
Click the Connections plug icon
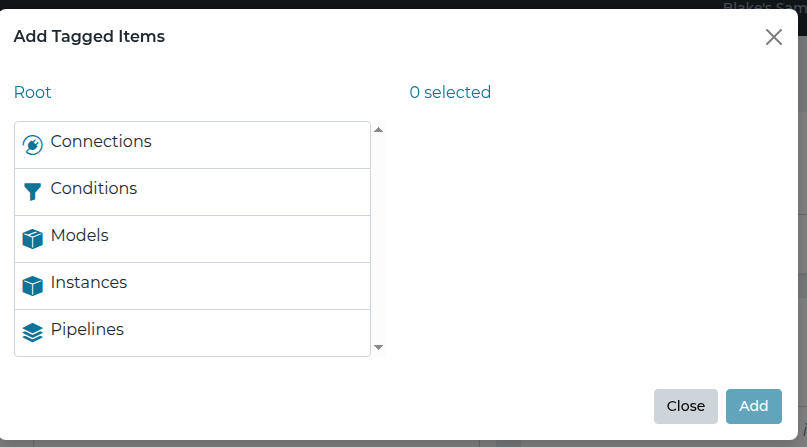click(32, 145)
